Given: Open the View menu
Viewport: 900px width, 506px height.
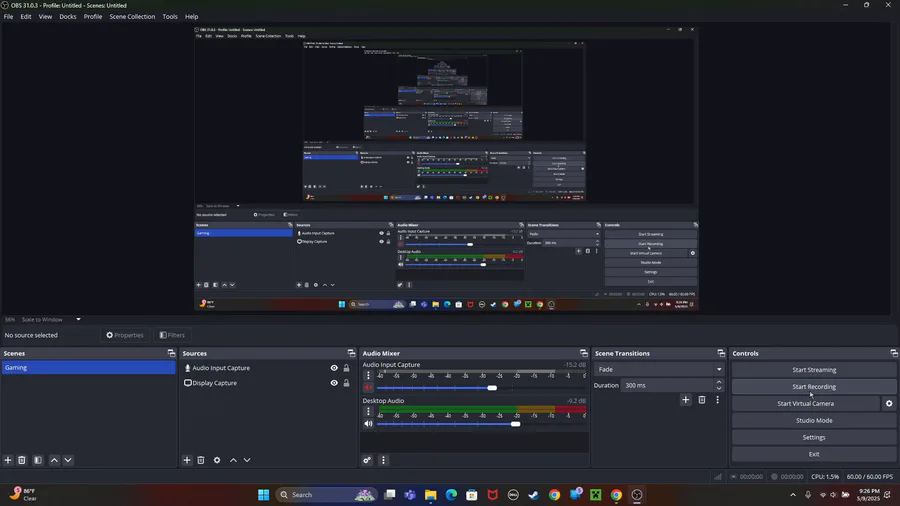Looking at the screenshot, I should click(x=45, y=17).
